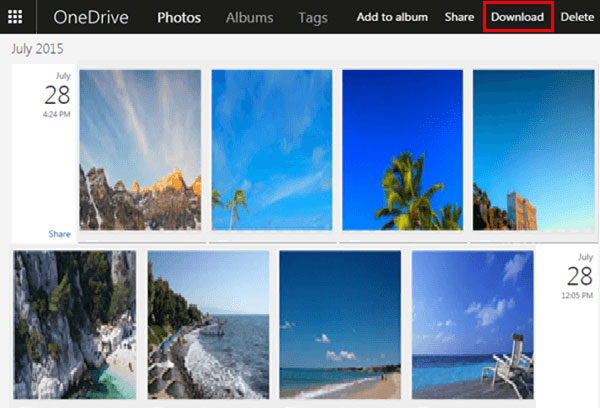Screen dimensions: 600x408
Task: Switch to the Albums tab
Action: (x=249, y=17)
